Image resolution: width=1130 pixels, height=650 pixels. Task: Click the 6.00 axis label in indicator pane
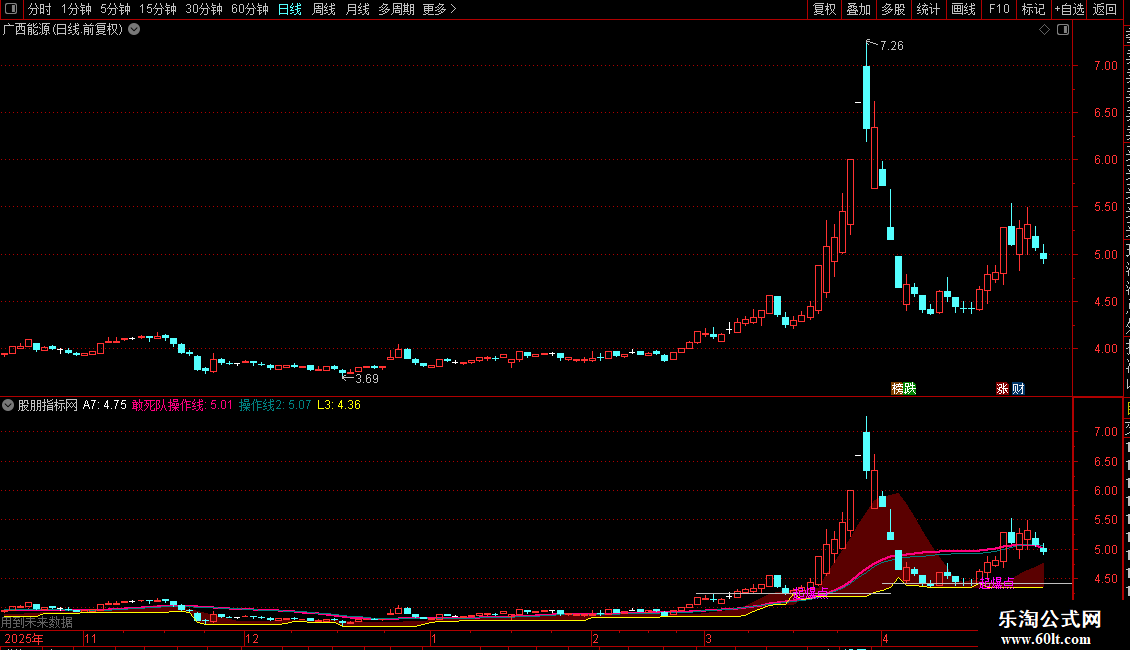1105,491
